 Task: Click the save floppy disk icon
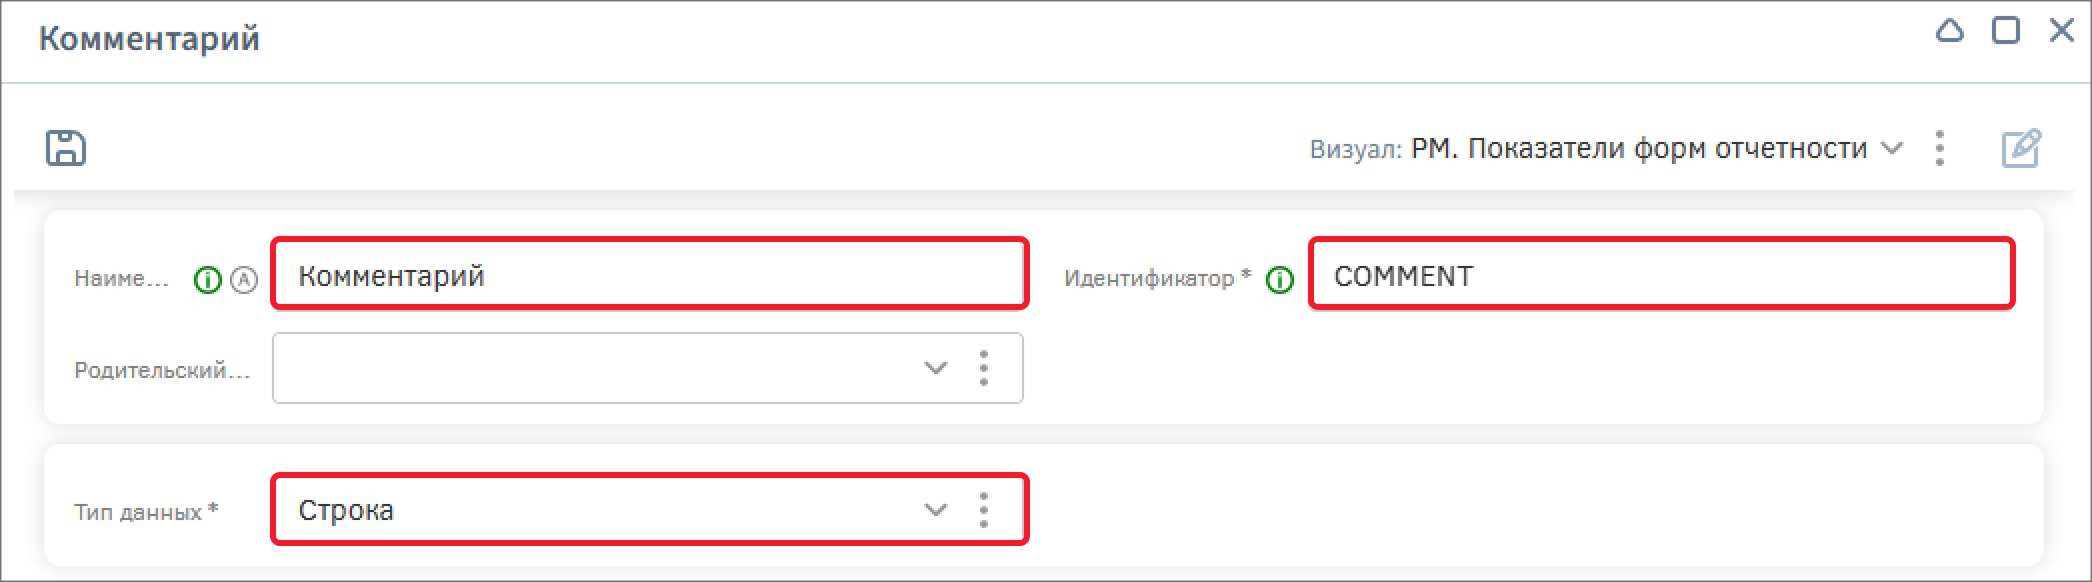click(66, 148)
